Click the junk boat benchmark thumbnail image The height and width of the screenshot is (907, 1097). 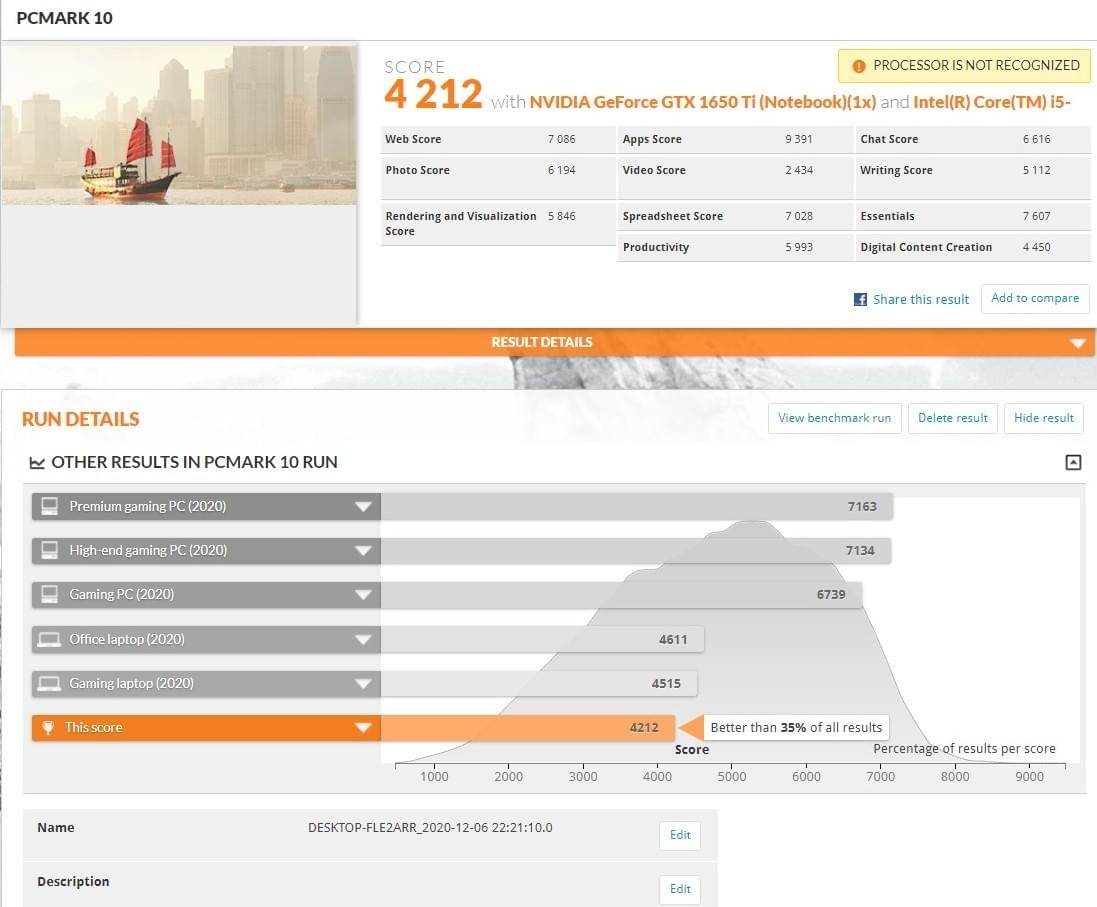pyautogui.click(x=178, y=125)
